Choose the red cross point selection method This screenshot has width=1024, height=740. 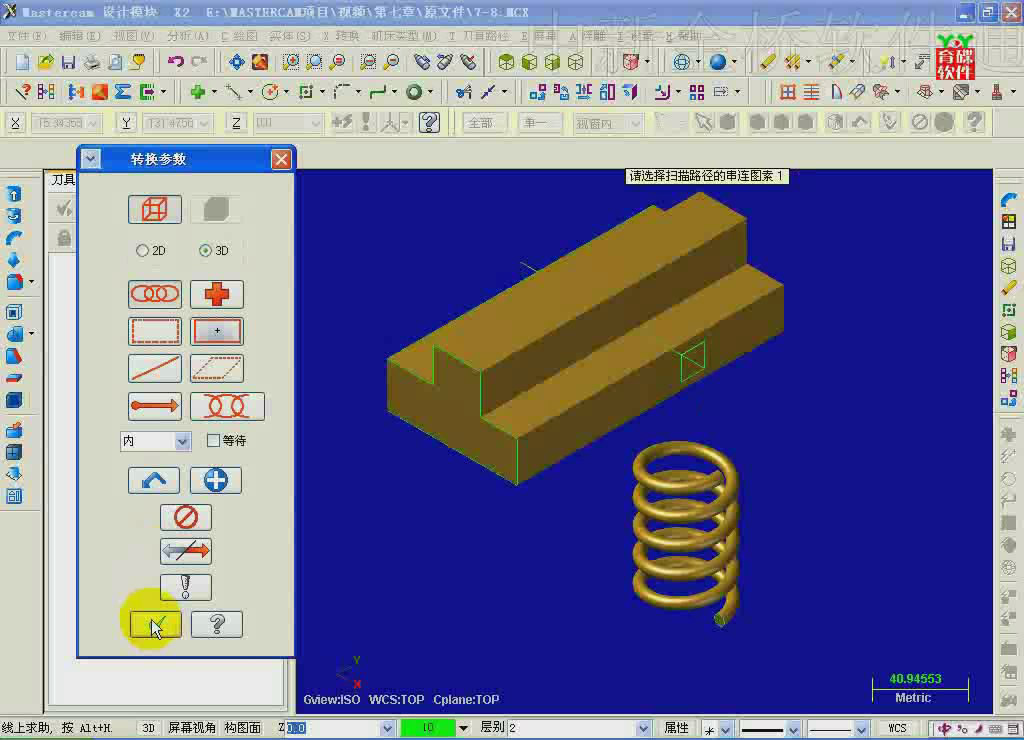pyautogui.click(x=217, y=295)
